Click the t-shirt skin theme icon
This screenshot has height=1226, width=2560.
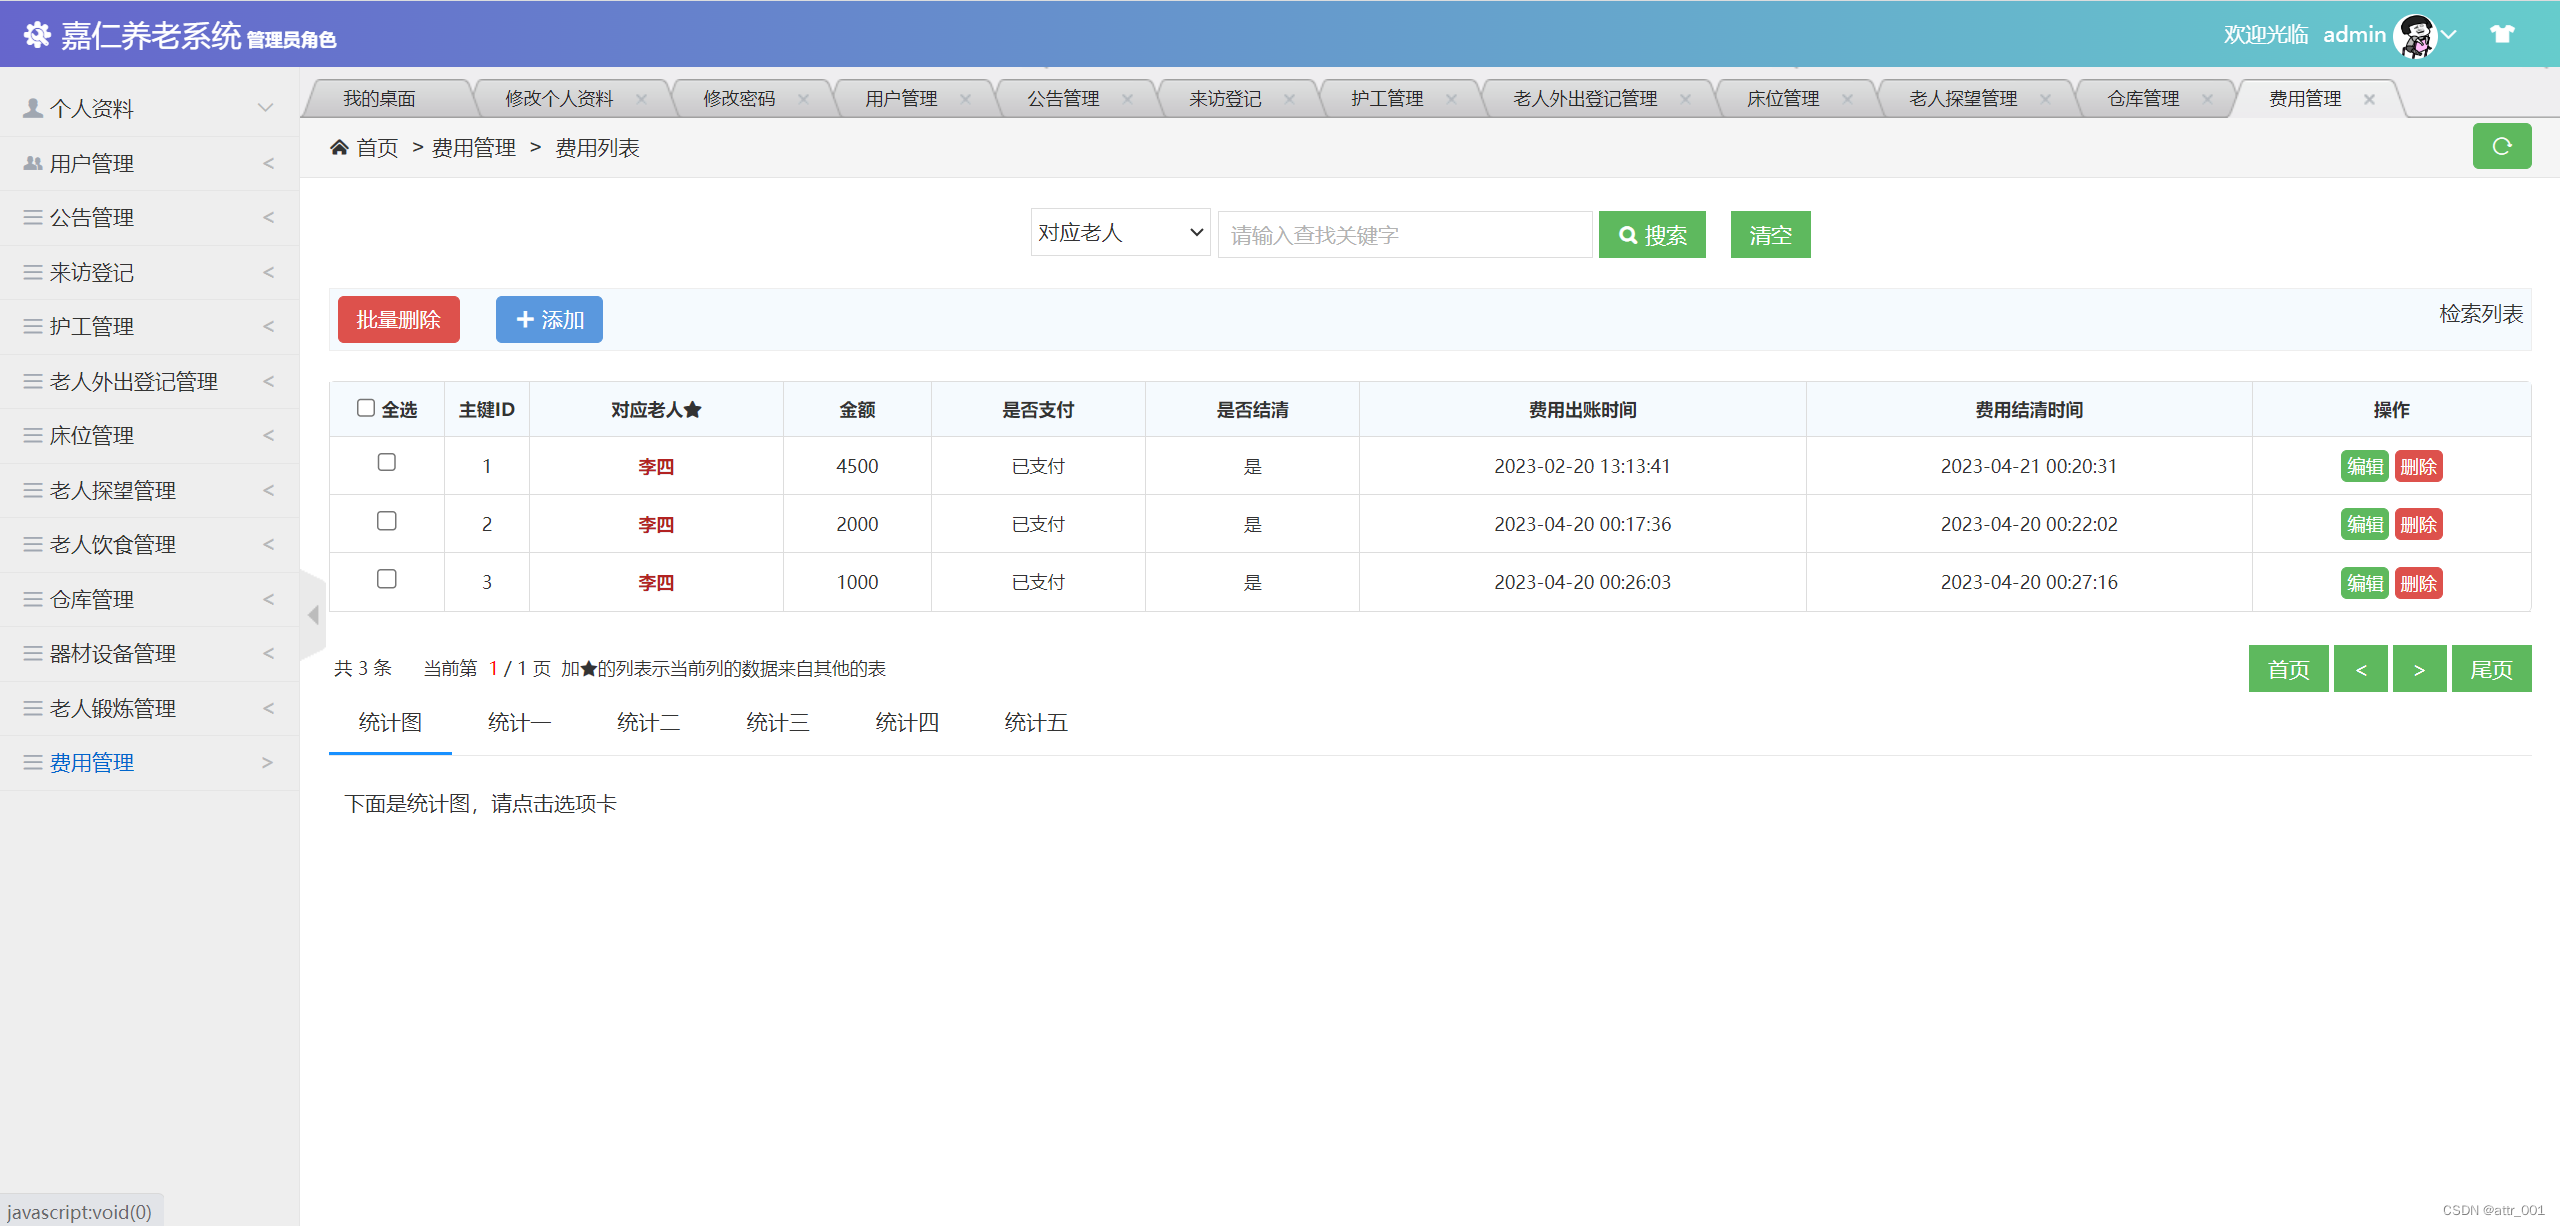tap(2502, 35)
